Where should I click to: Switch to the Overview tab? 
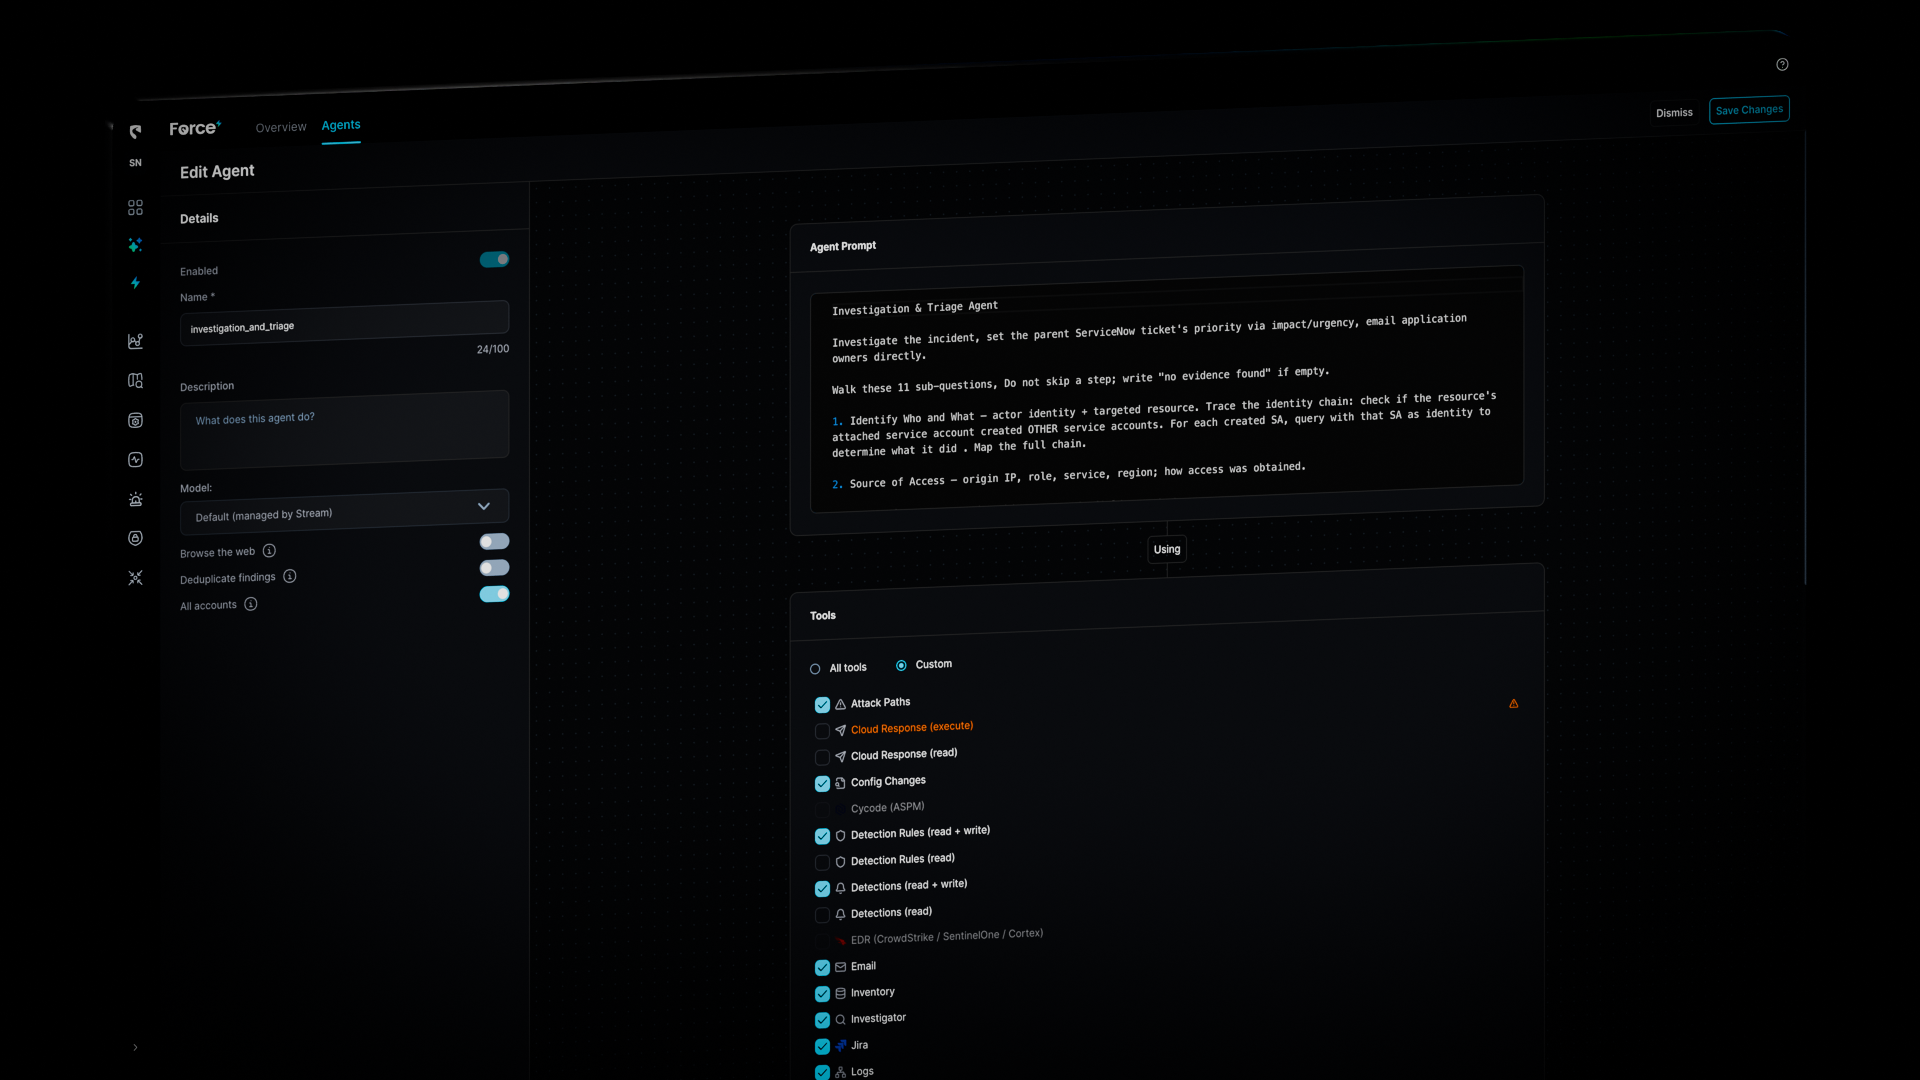281,127
